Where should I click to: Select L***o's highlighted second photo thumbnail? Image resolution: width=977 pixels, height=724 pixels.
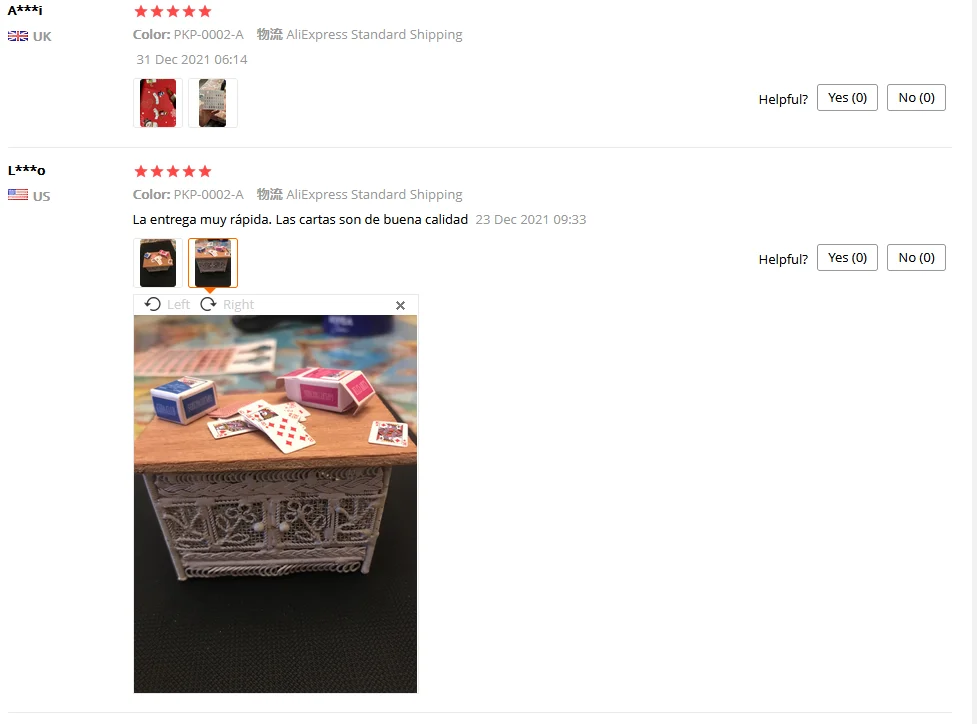point(212,263)
